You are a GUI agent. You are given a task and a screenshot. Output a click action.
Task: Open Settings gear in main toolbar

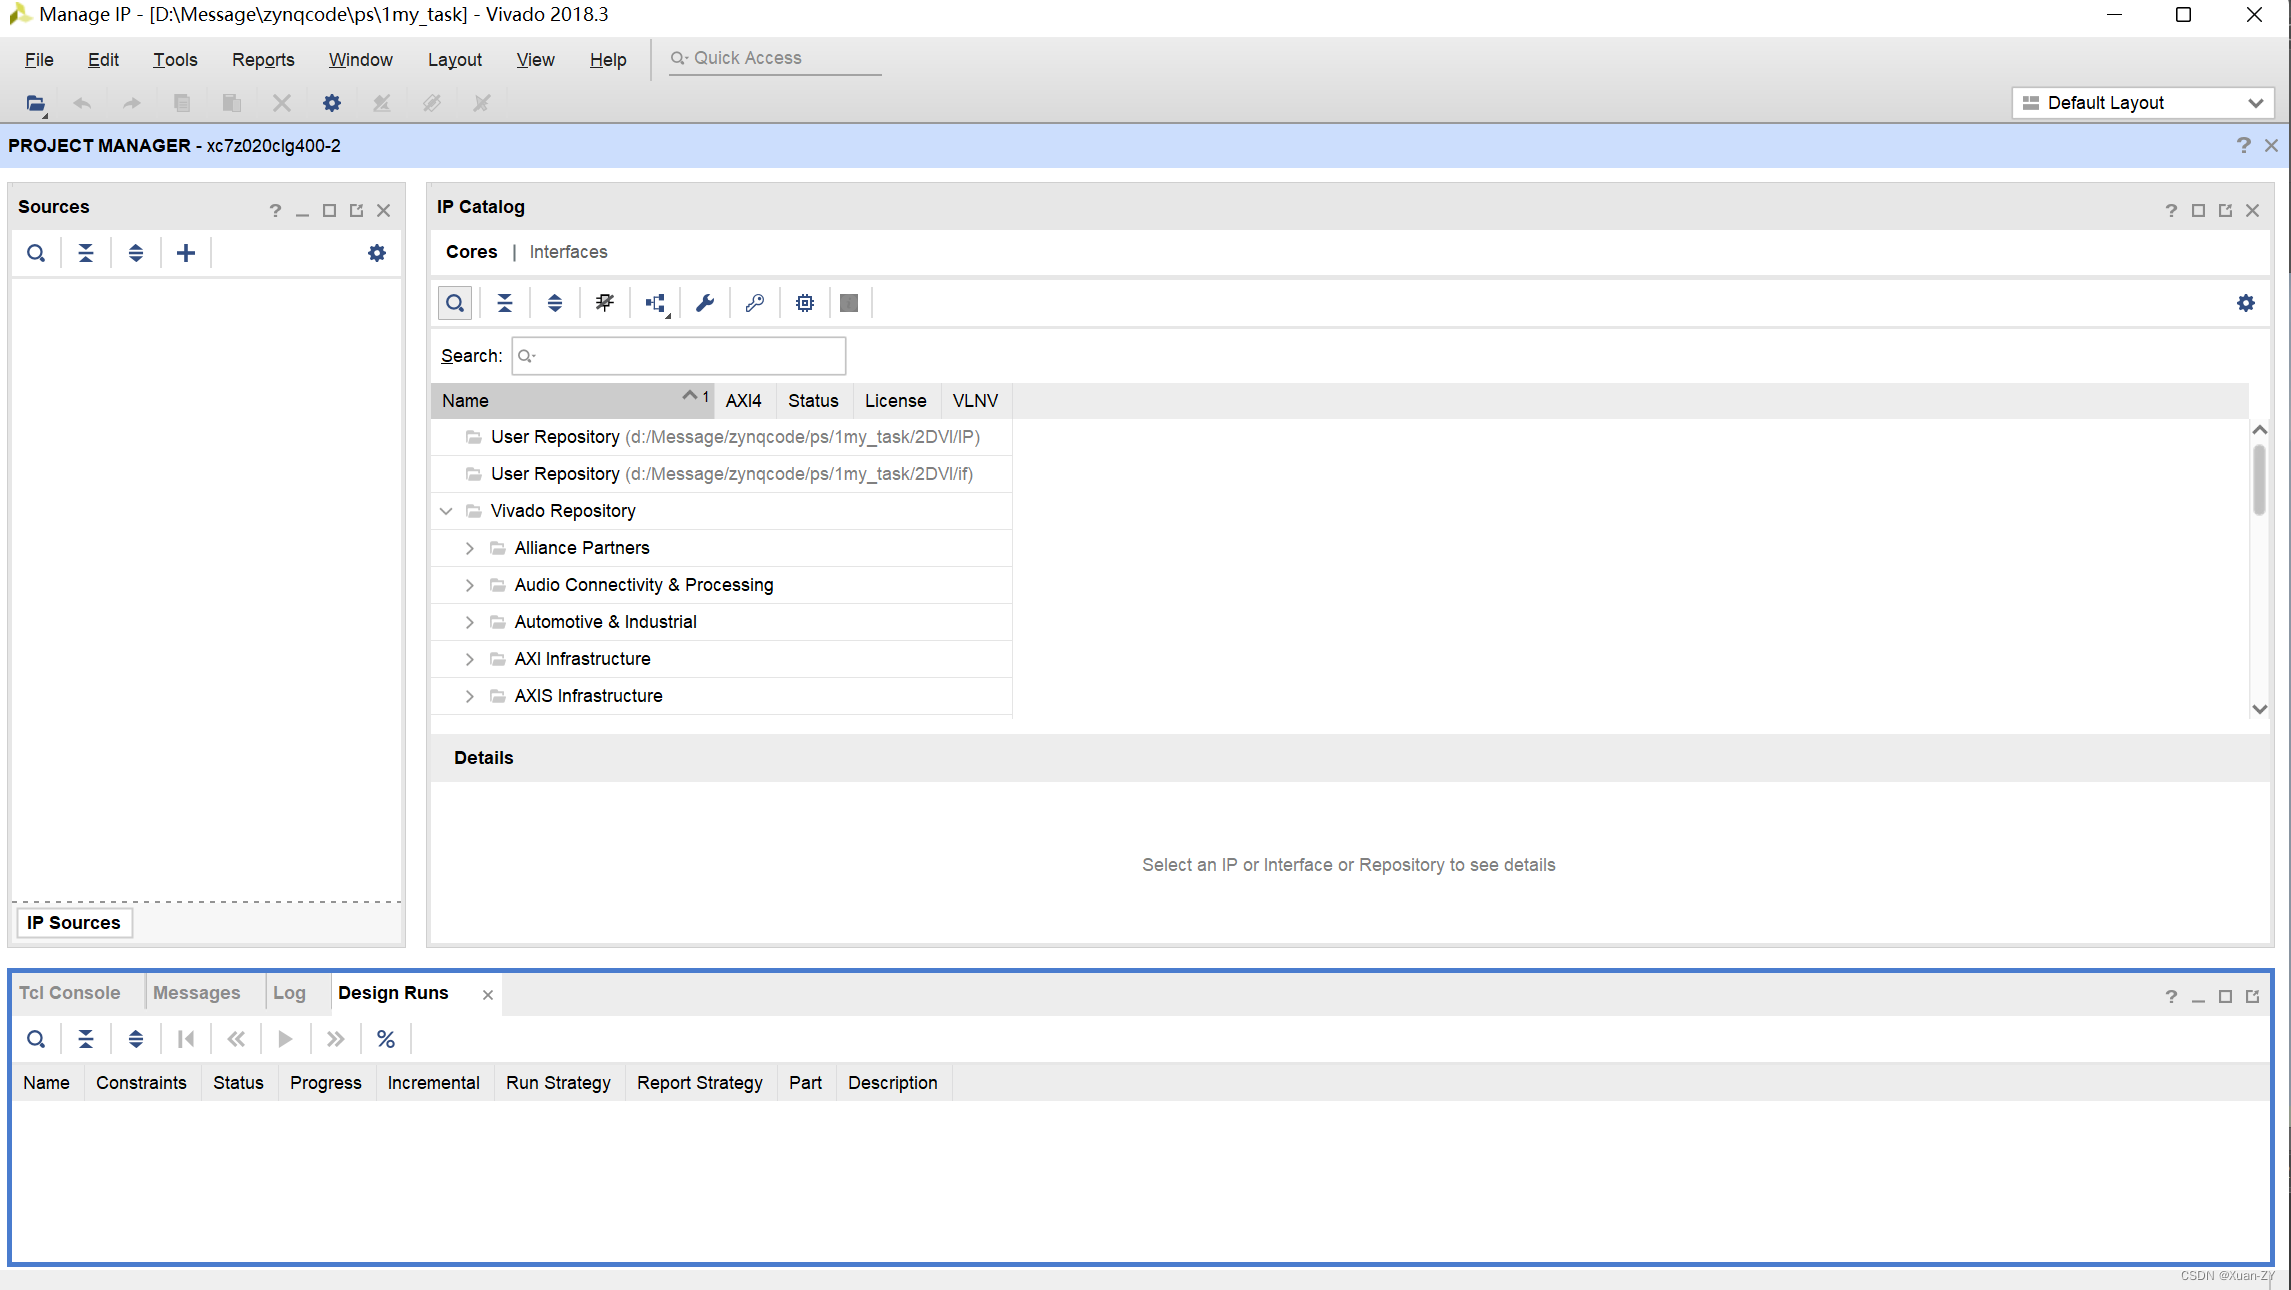(x=332, y=103)
